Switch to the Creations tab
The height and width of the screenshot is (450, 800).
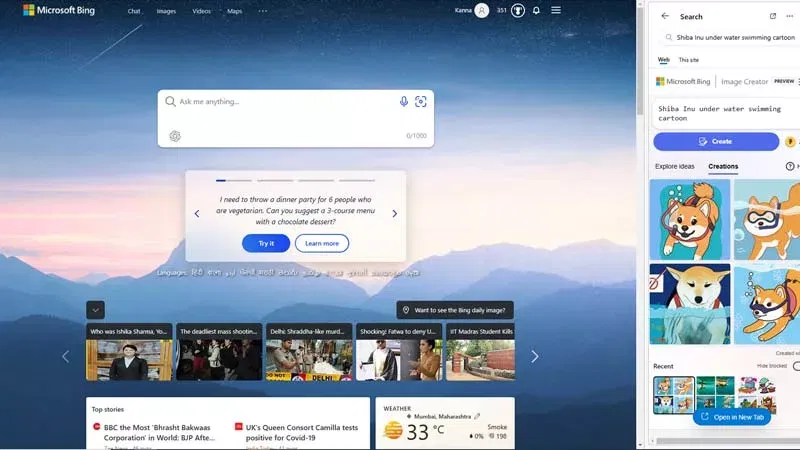click(723, 166)
